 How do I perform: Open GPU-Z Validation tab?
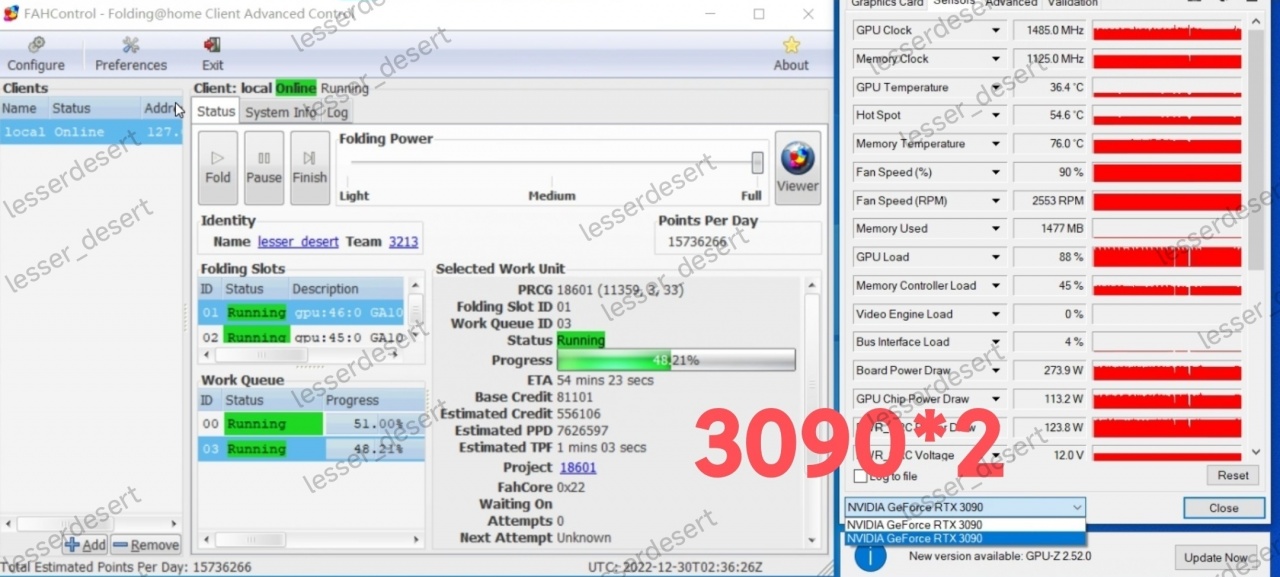pos(1072,3)
